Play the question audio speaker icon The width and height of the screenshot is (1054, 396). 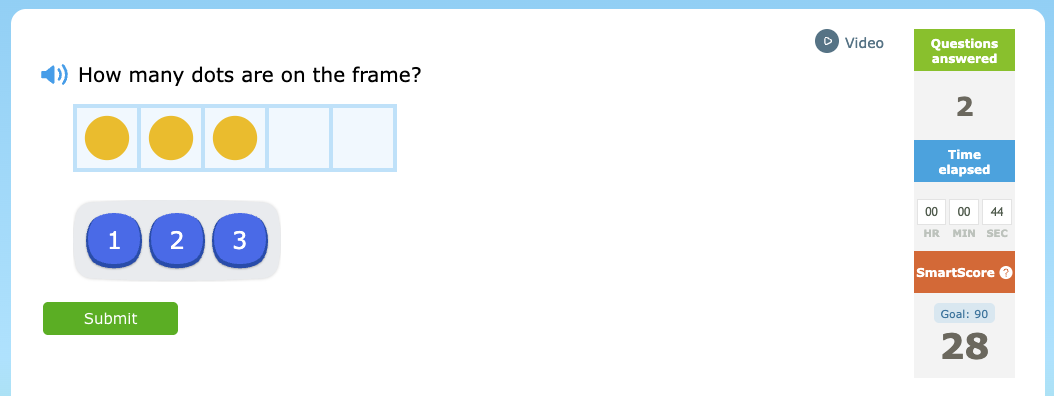(54, 75)
